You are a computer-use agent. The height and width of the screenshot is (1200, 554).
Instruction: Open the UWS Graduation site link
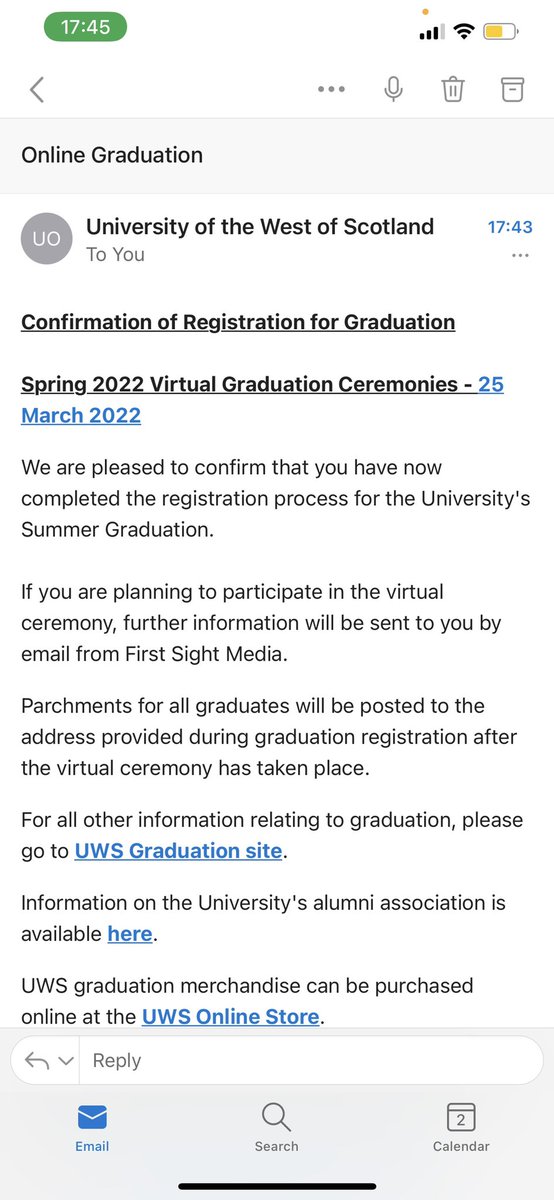click(179, 852)
